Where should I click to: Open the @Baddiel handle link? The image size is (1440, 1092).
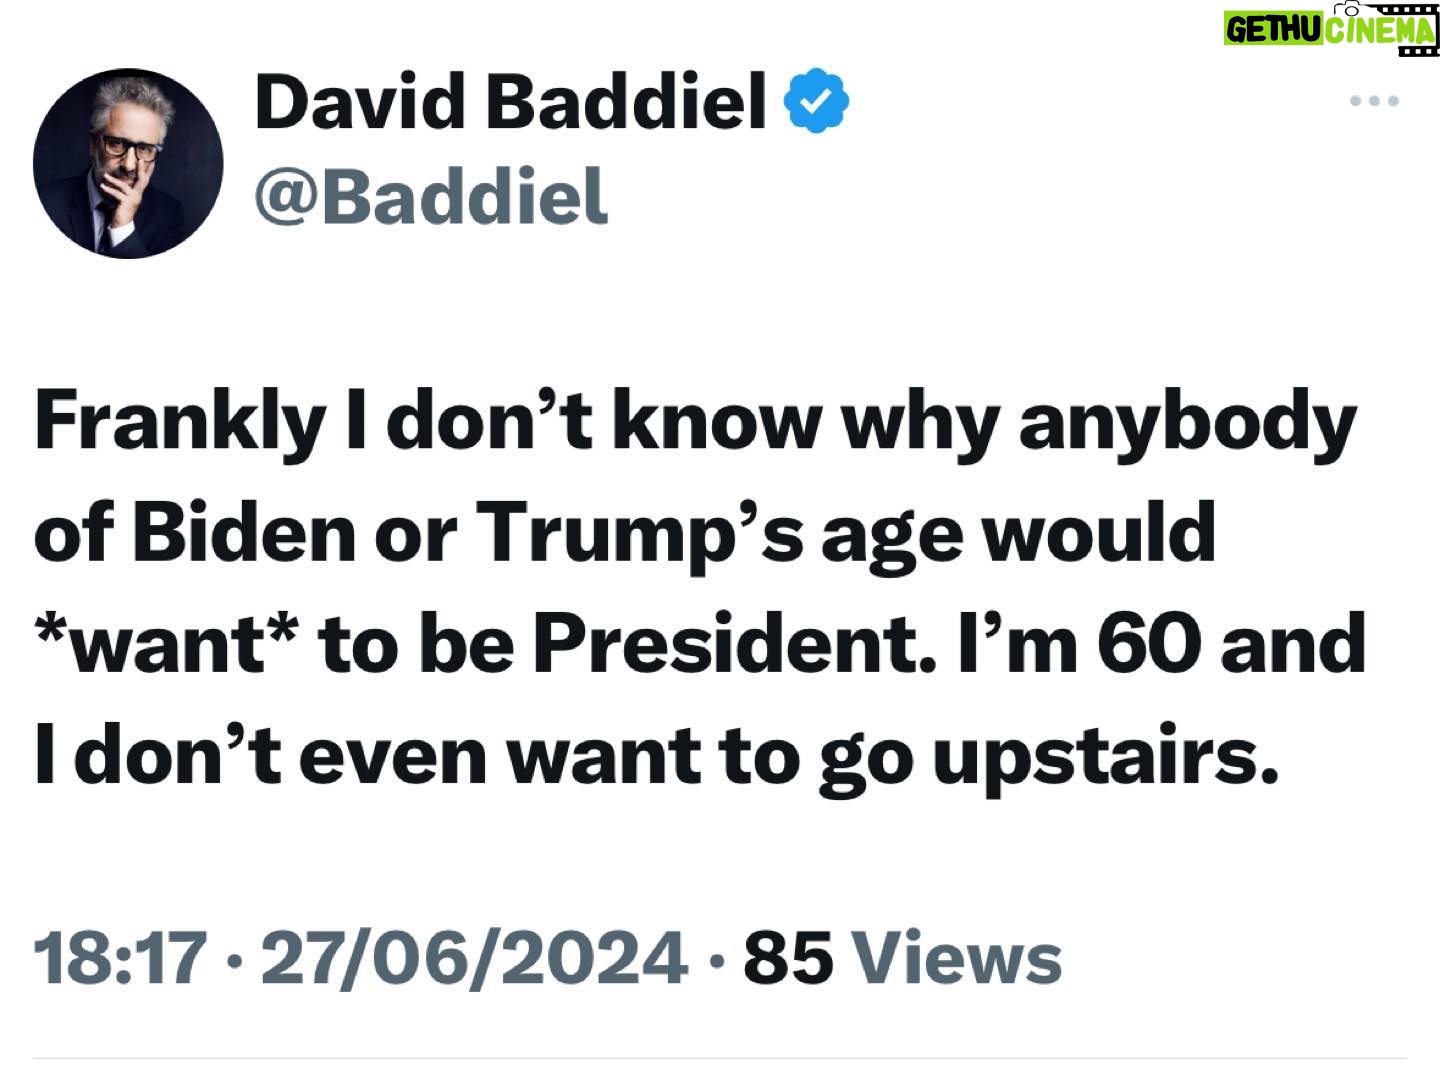(431, 194)
